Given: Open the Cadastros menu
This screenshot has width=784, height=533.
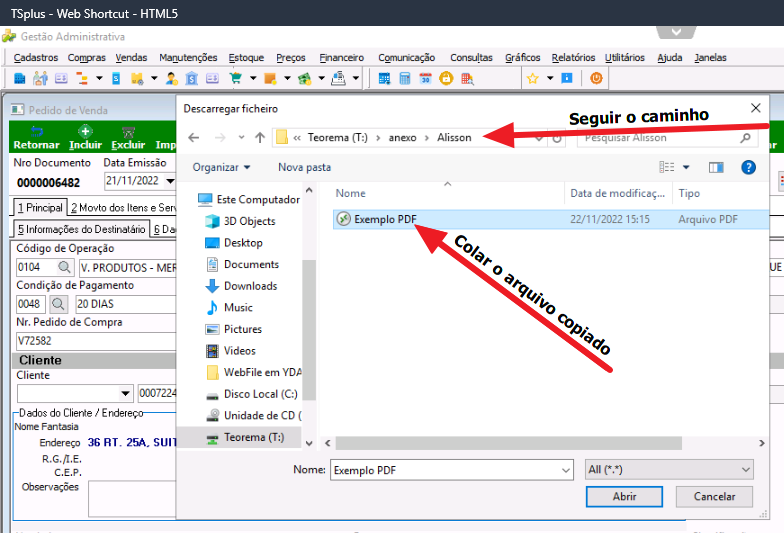Looking at the screenshot, I should pyautogui.click(x=36, y=58).
